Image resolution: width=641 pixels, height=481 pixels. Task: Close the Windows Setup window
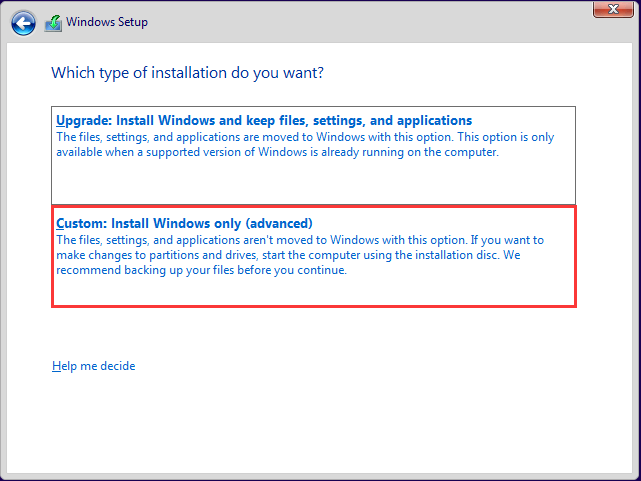coord(613,9)
